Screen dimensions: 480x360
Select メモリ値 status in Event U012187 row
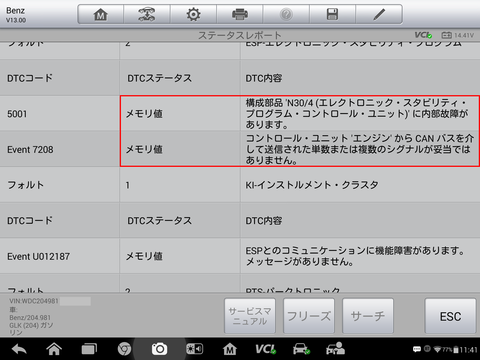point(144,256)
